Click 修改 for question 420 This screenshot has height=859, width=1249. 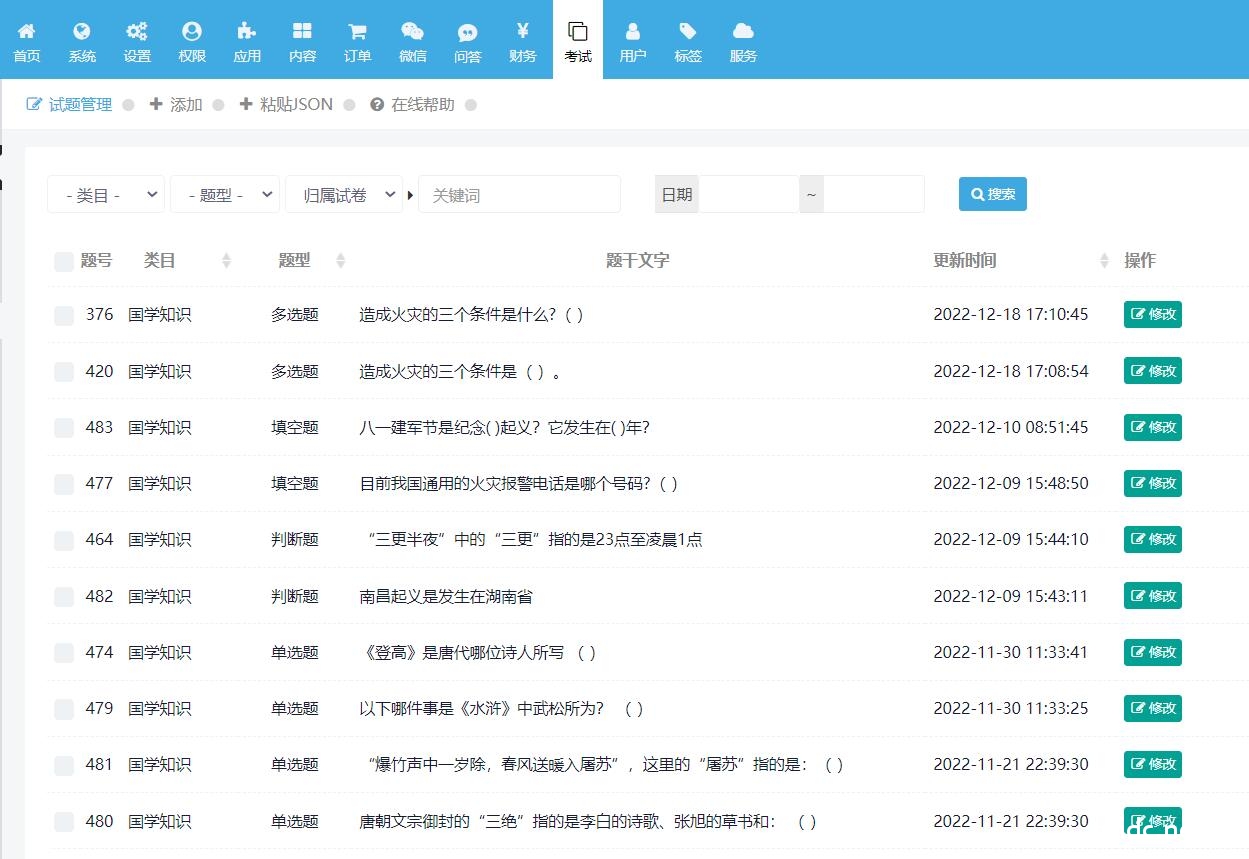click(x=1153, y=370)
